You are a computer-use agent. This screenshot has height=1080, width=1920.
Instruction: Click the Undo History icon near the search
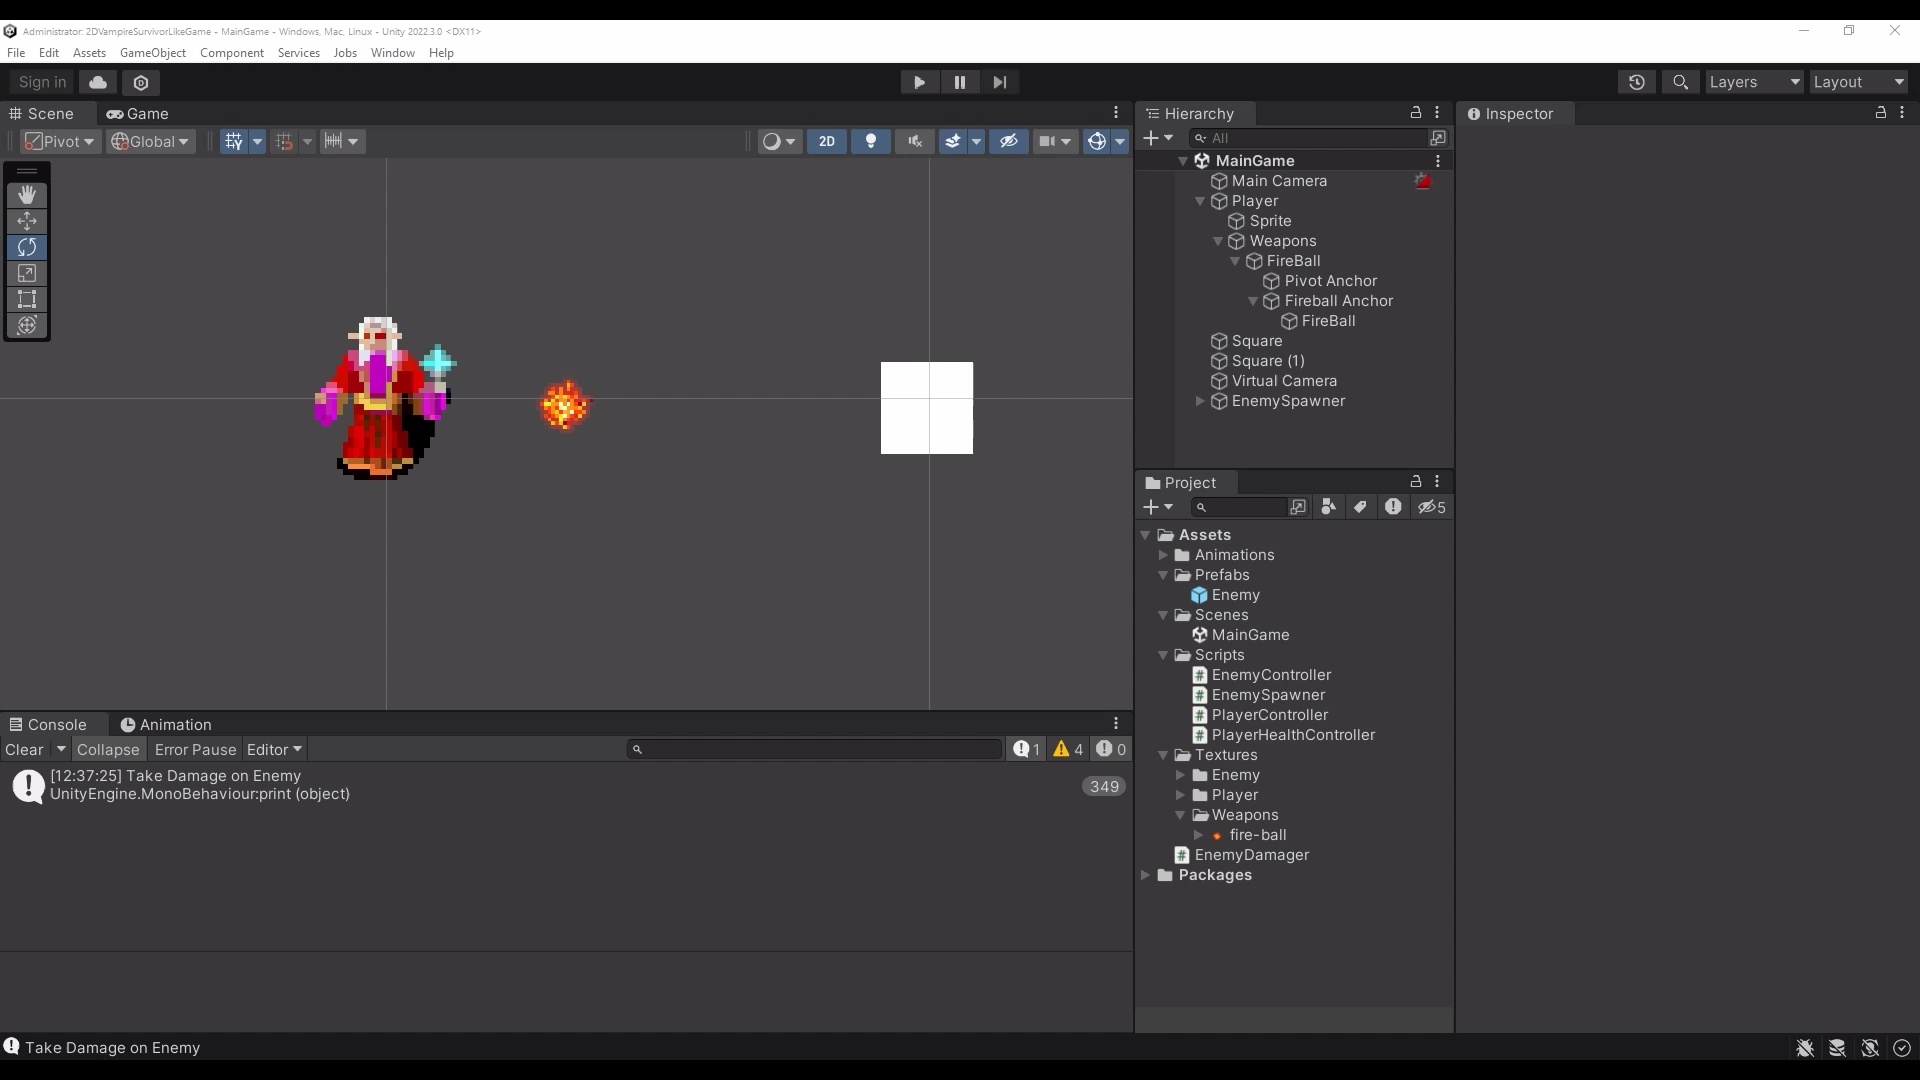(1637, 82)
